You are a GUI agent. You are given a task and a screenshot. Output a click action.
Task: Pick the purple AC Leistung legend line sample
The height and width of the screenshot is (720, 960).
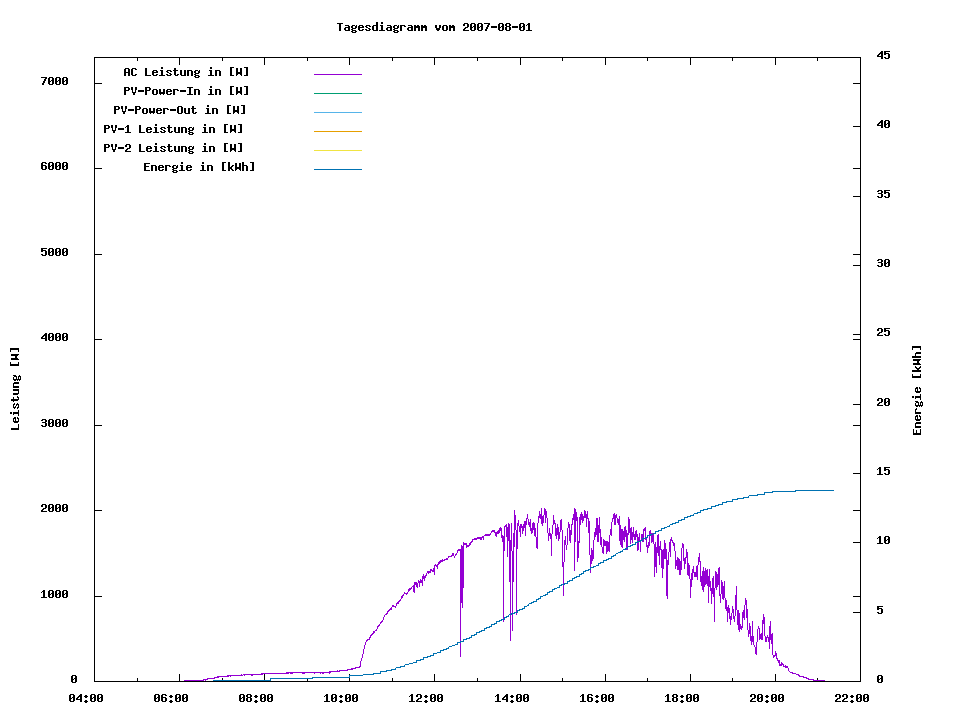click(337, 74)
